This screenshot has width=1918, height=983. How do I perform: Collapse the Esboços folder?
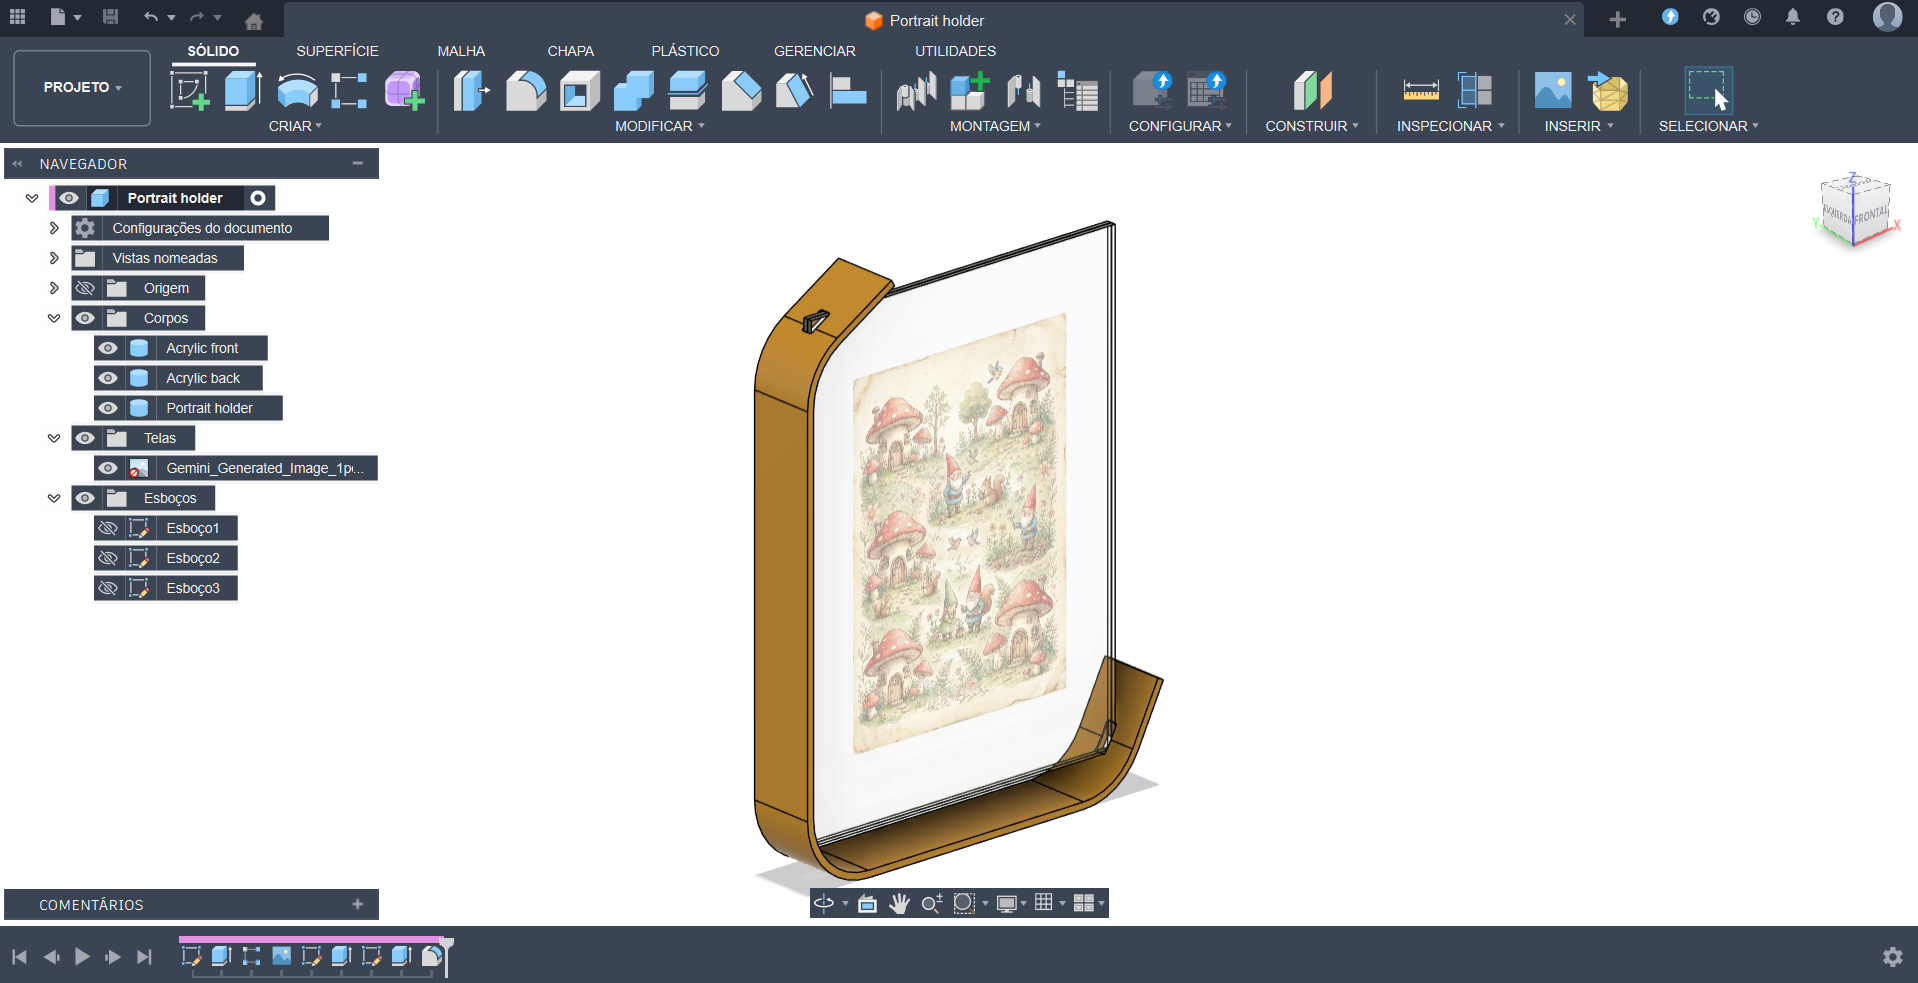pyautogui.click(x=54, y=498)
